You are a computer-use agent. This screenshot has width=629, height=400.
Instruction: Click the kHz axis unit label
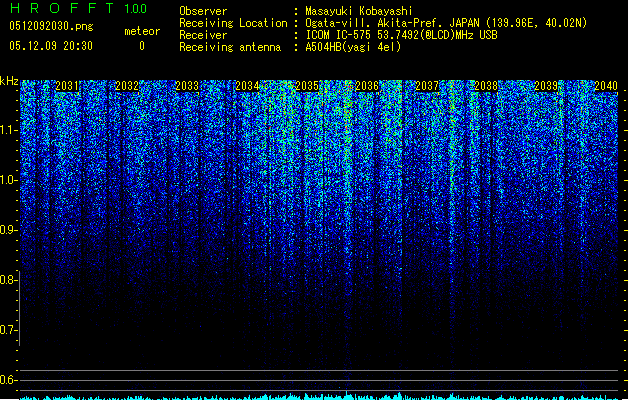[9, 81]
